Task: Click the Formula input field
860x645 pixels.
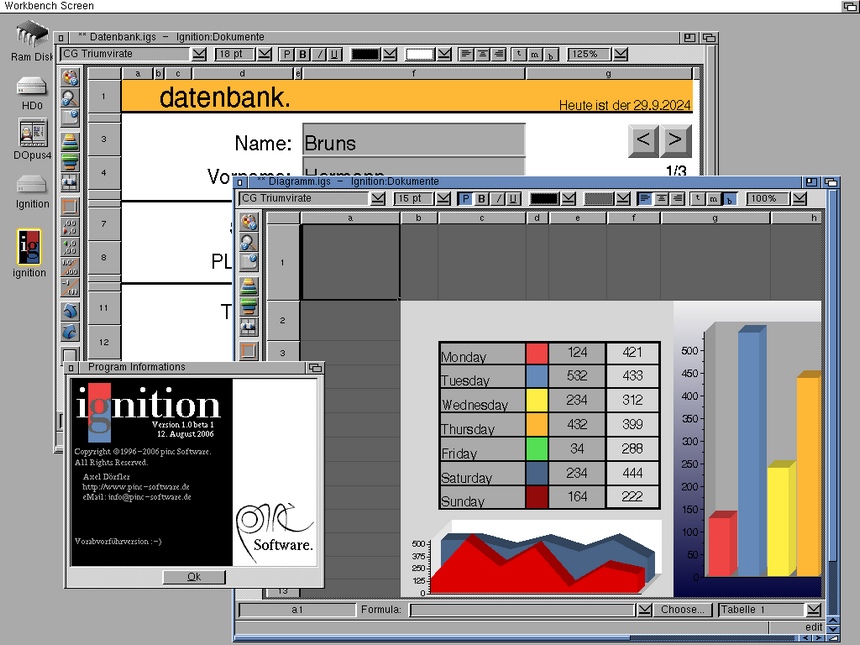Action: coord(522,609)
